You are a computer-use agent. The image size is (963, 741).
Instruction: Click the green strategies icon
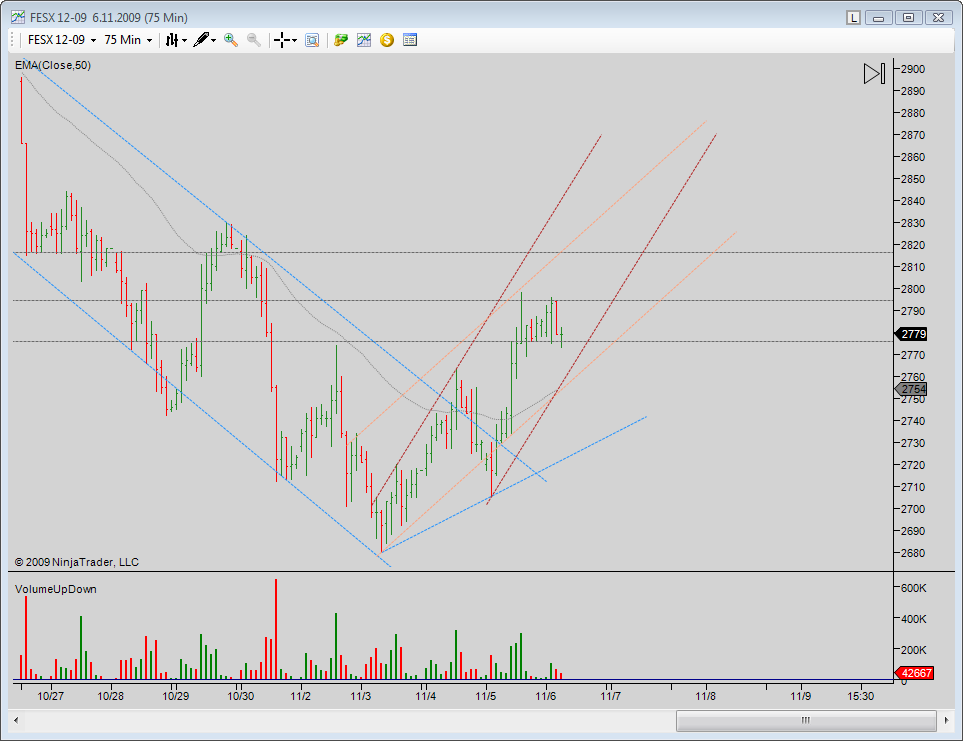point(341,40)
